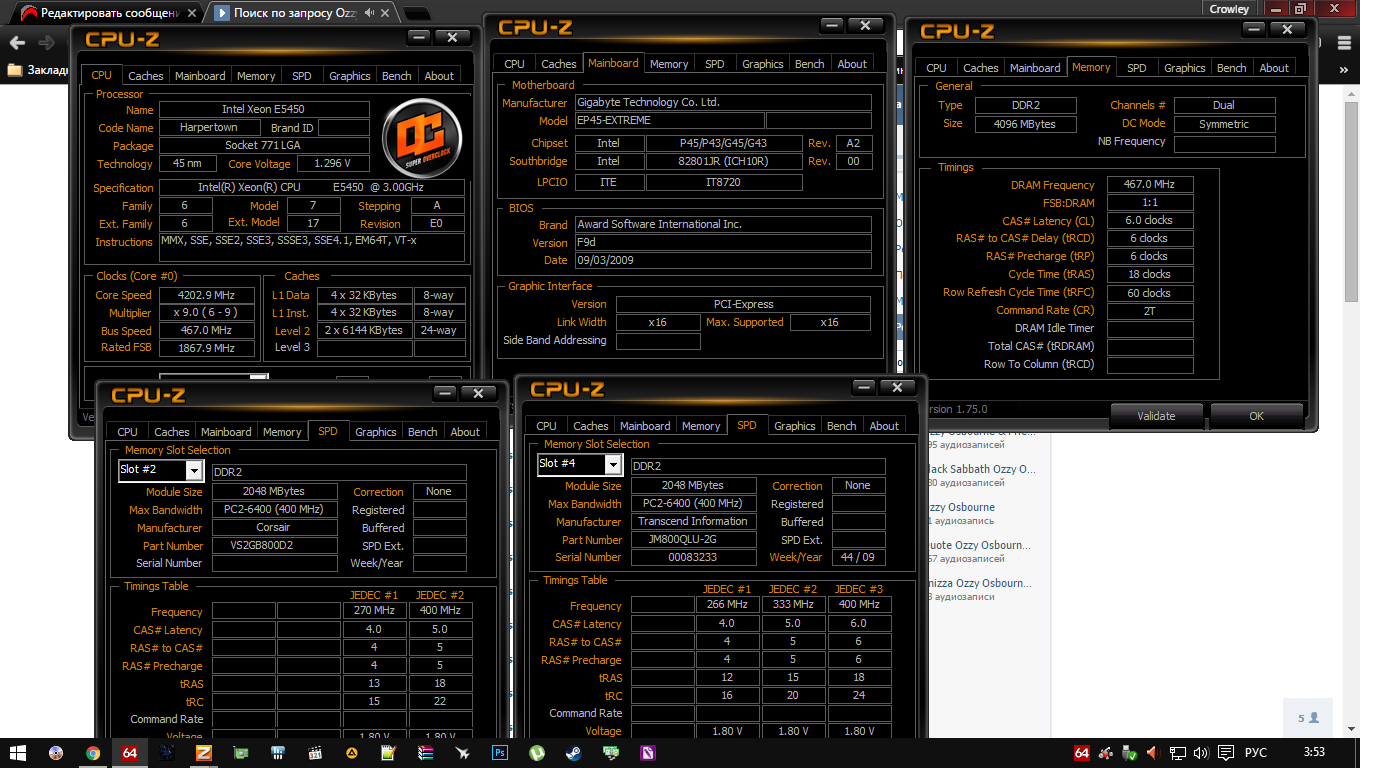
Task: Open the Action Center notifications icon
Action: [x=1224, y=753]
